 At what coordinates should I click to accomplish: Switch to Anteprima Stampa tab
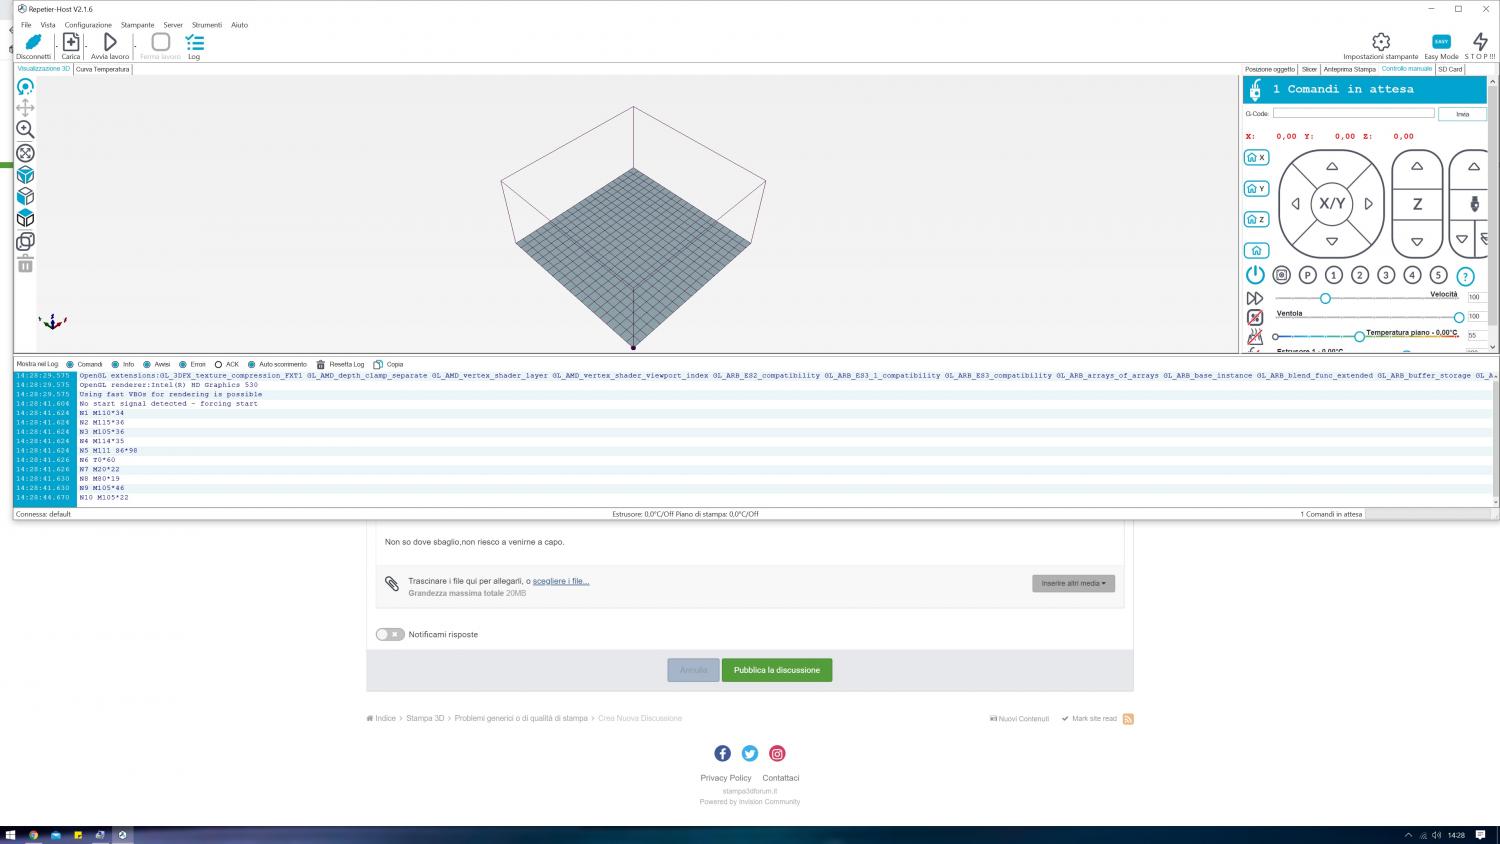coord(1350,69)
